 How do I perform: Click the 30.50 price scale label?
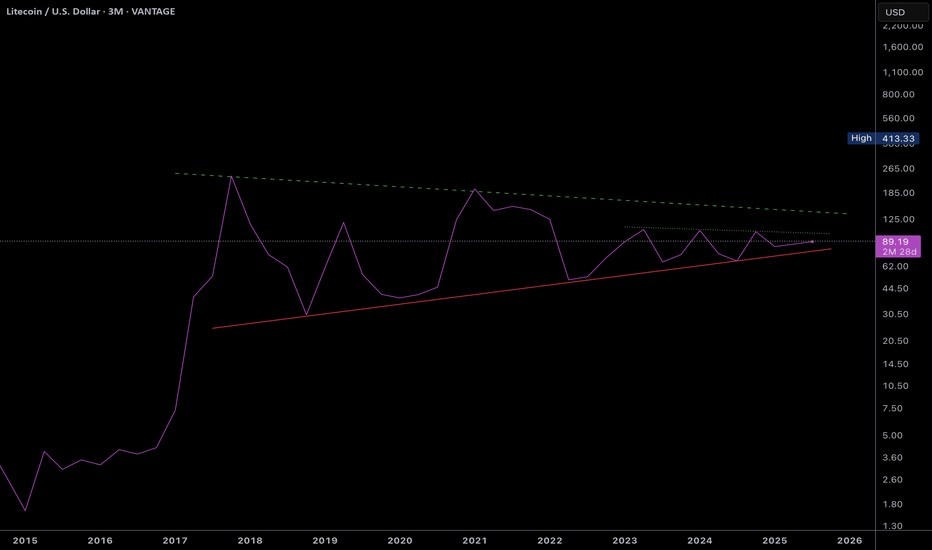[895, 314]
